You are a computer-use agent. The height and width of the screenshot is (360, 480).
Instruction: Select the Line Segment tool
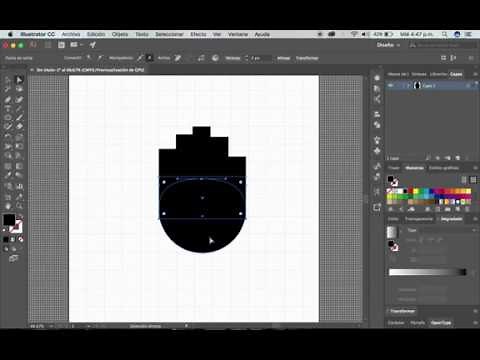point(19,109)
